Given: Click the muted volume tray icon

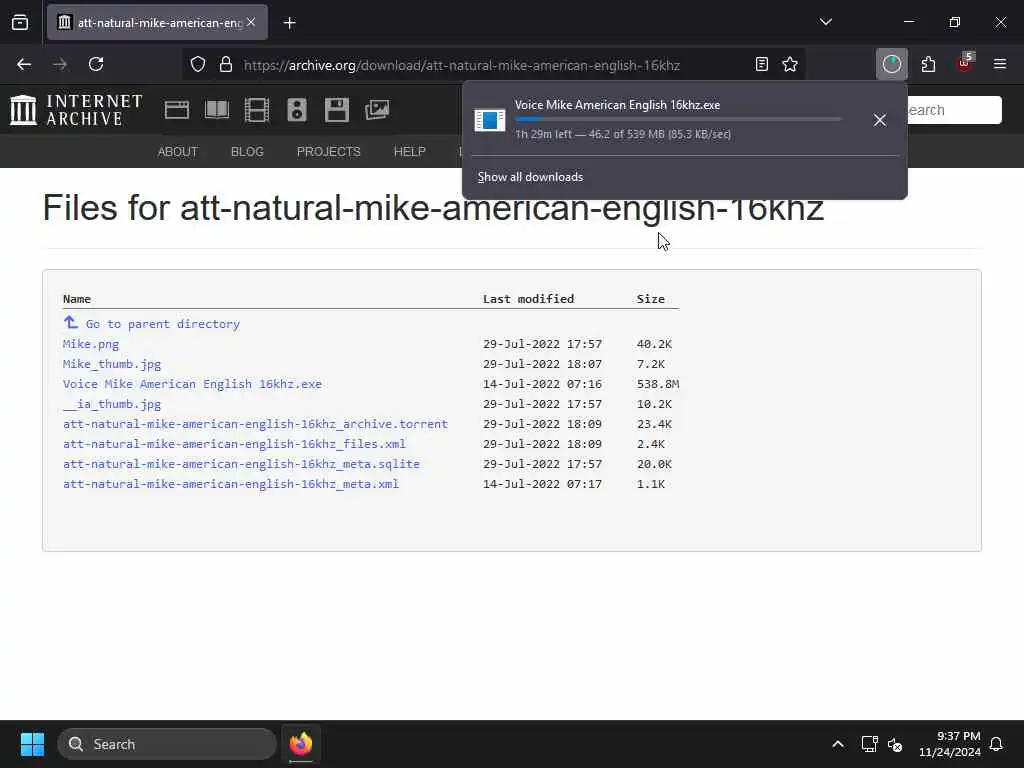Looking at the screenshot, I should (895, 744).
